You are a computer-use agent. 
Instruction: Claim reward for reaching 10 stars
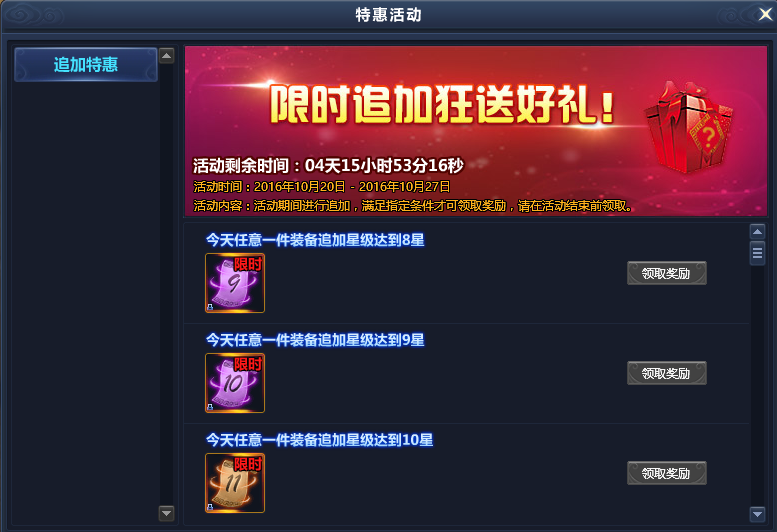[x=666, y=473]
